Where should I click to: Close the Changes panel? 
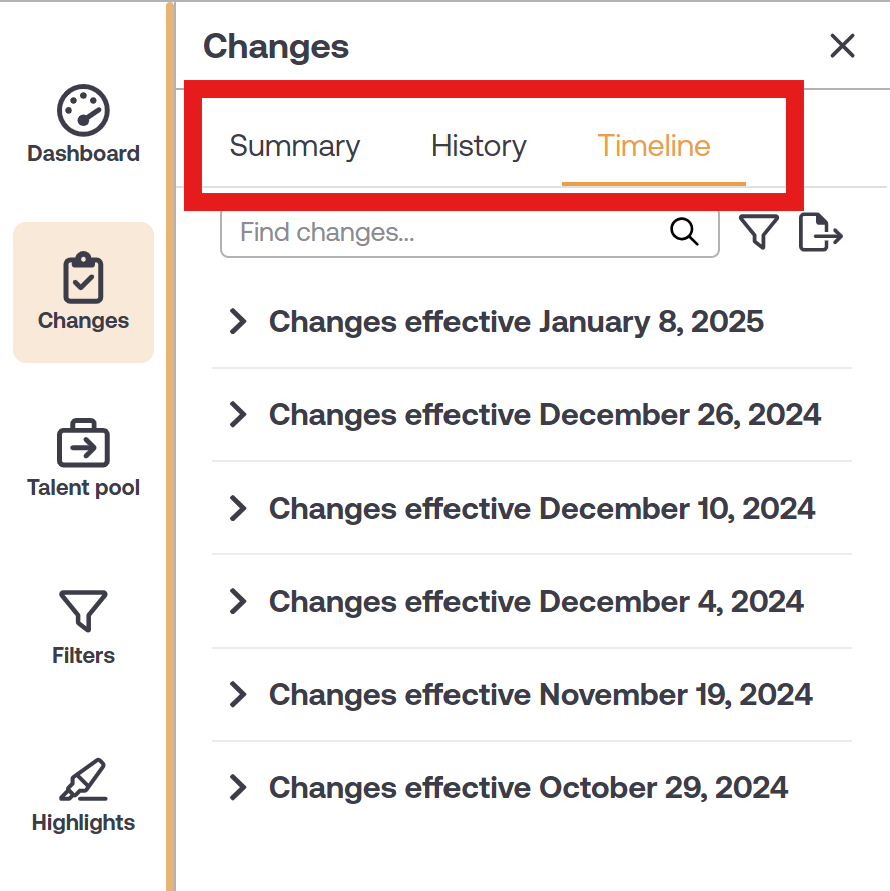point(842,46)
